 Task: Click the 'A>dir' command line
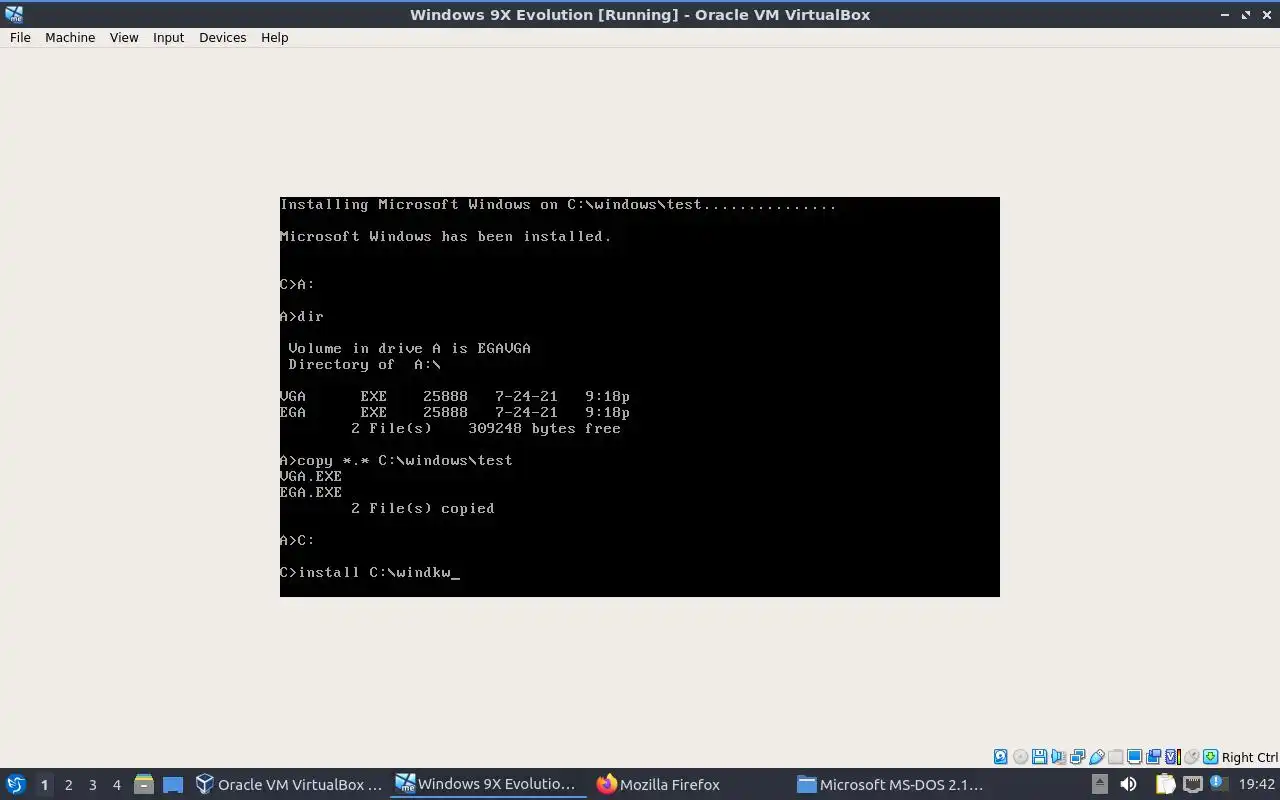coord(302,316)
